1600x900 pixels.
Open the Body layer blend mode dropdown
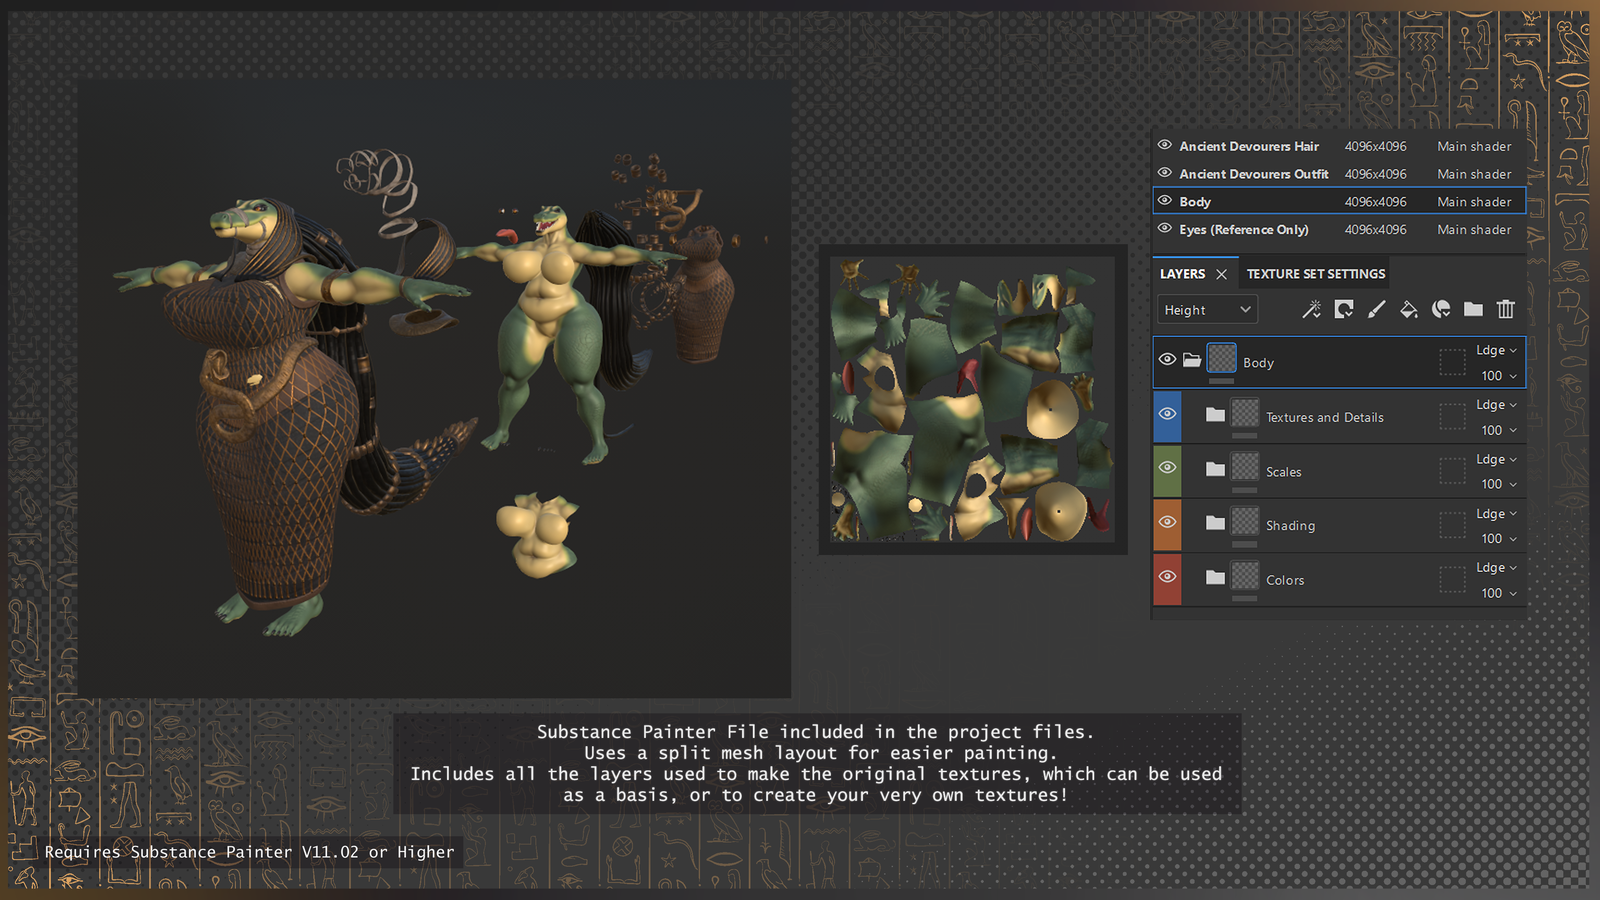[x=1496, y=350]
